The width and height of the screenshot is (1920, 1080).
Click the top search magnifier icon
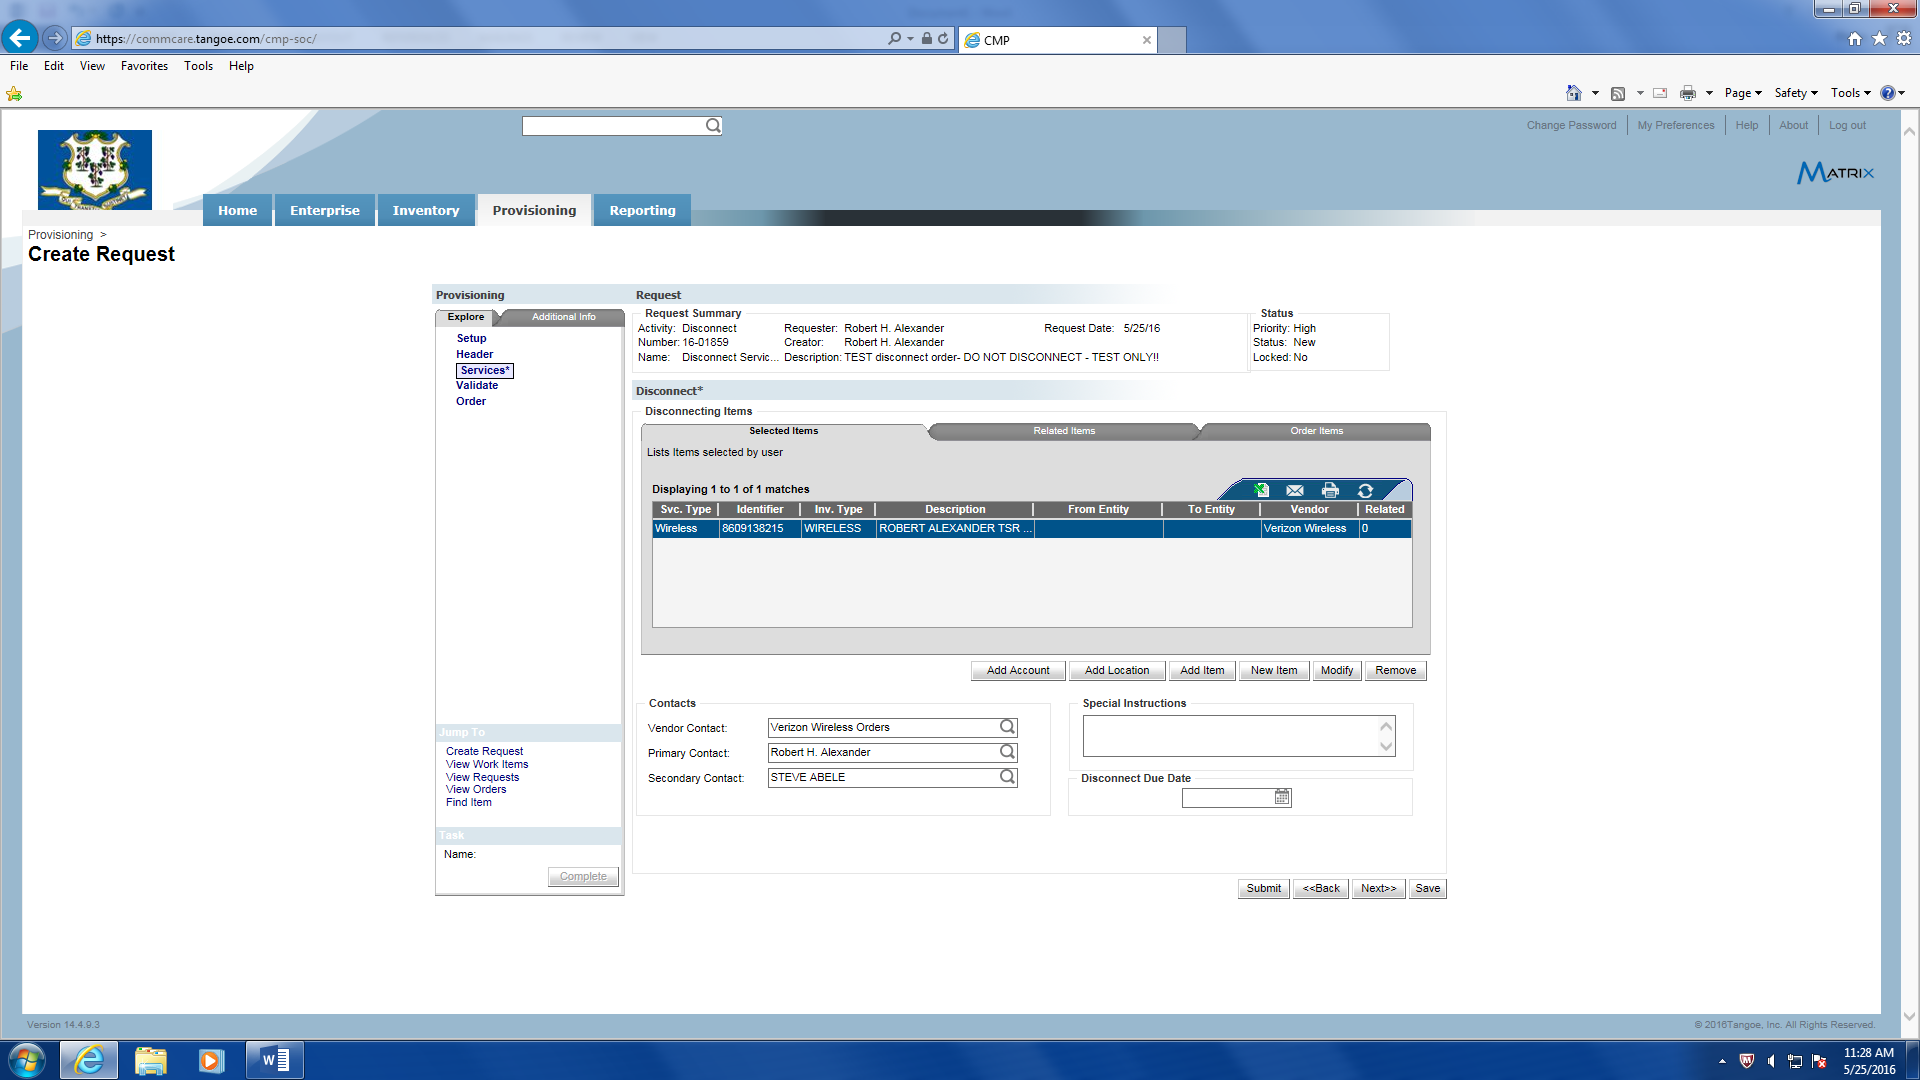pyautogui.click(x=713, y=126)
